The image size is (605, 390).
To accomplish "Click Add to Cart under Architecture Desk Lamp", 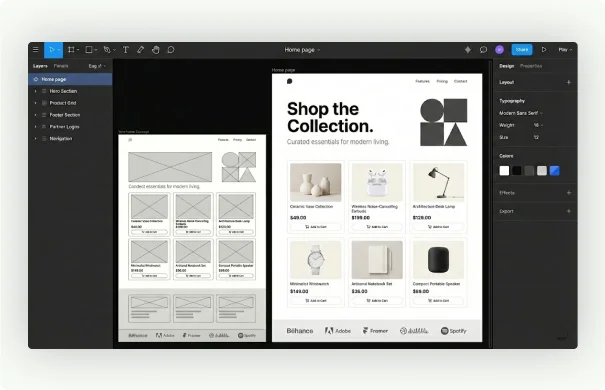I will coord(438,227).
